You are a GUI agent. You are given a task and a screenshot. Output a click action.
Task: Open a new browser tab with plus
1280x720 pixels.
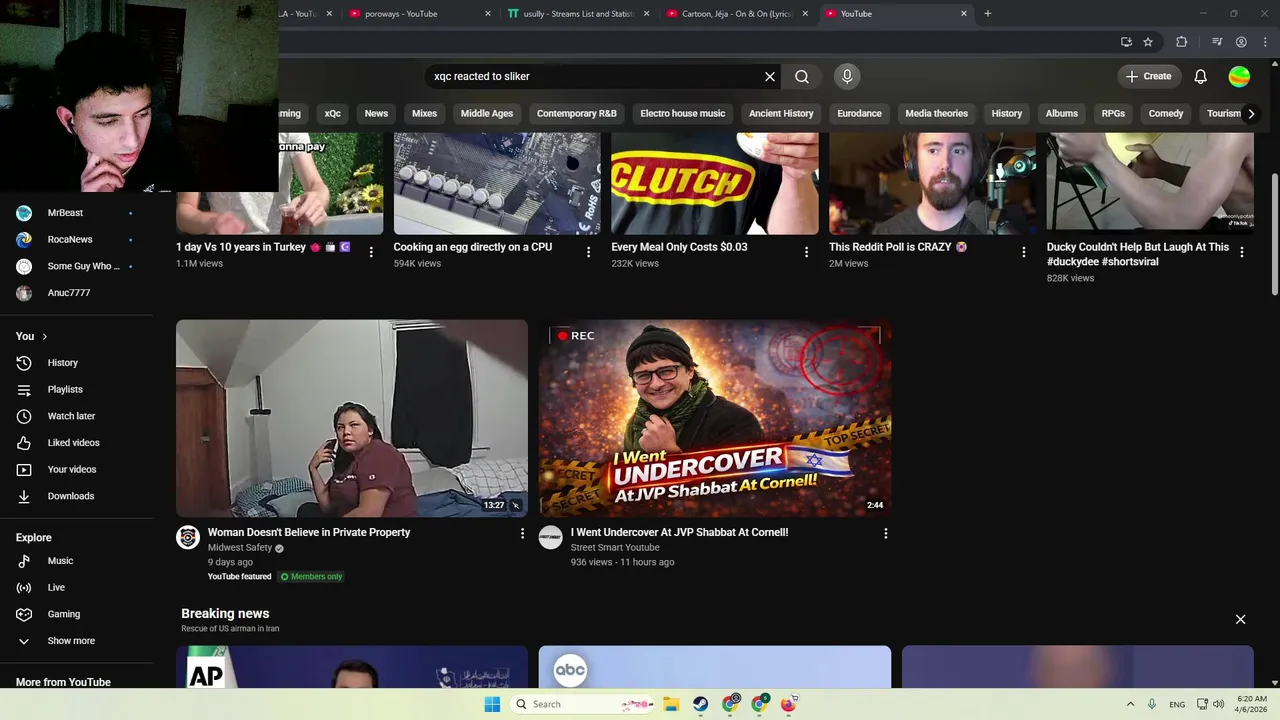988,14
